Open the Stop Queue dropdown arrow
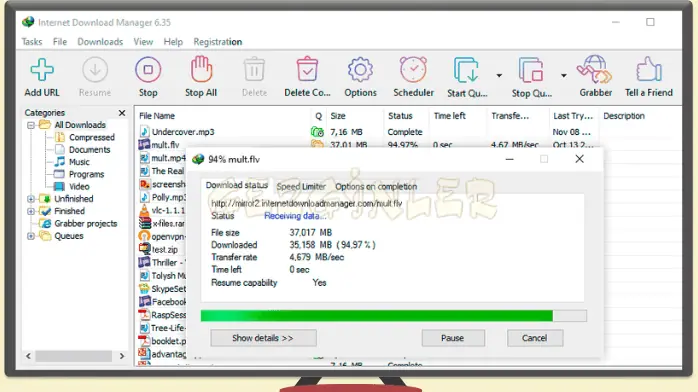 [x=564, y=76]
